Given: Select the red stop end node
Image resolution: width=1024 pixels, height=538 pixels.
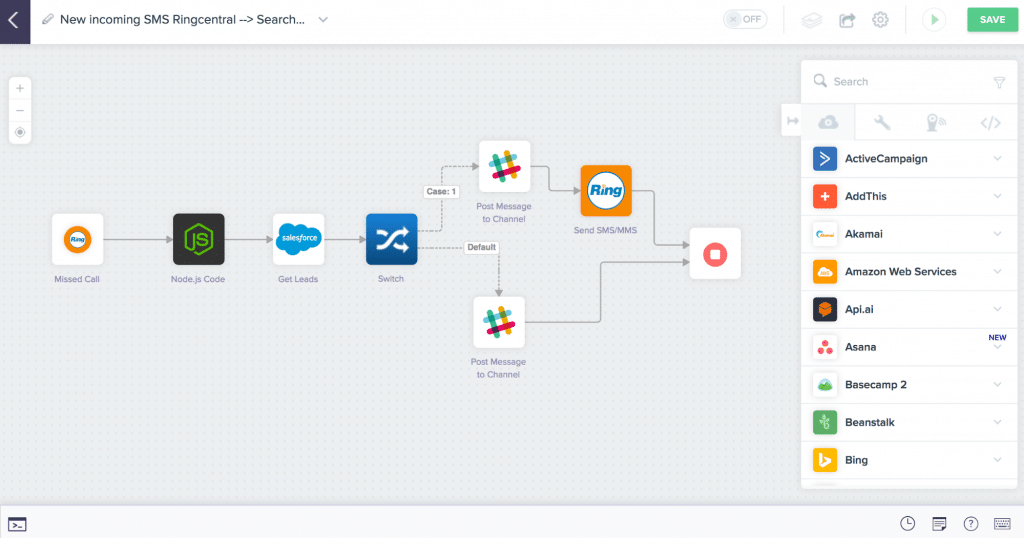Looking at the screenshot, I should pos(714,254).
